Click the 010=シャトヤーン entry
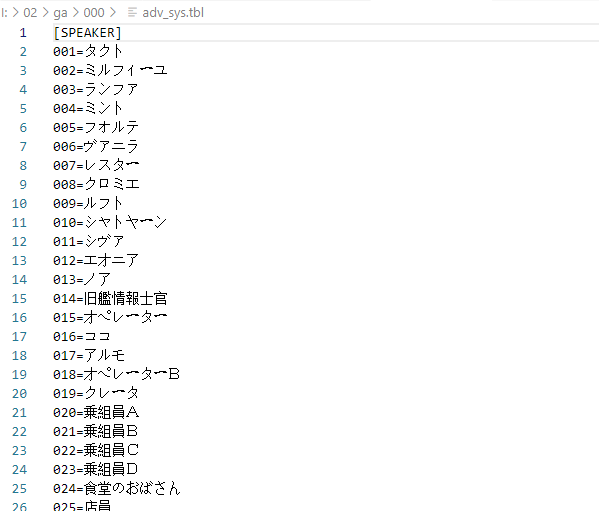The width and height of the screenshot is (599, 511). 110,223
